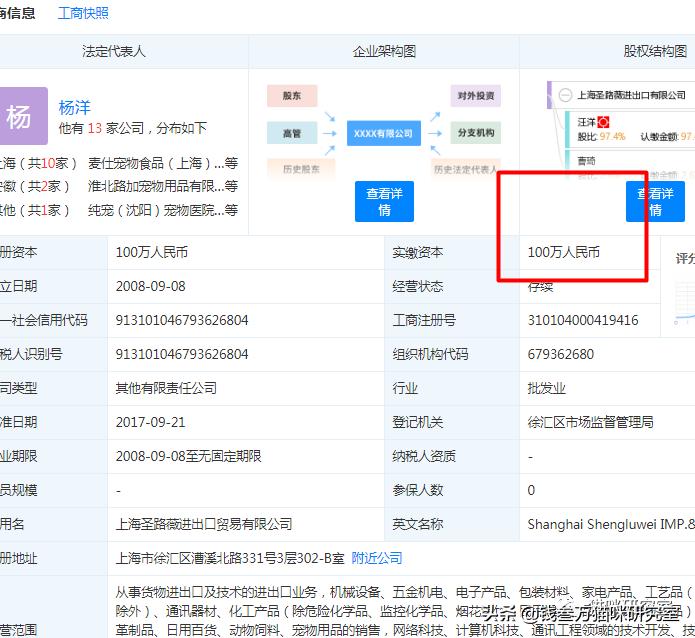Viewport: 695px width, 638px height.
Task: Click the 股权结构图 column header
Action: (x=655, y=51)
